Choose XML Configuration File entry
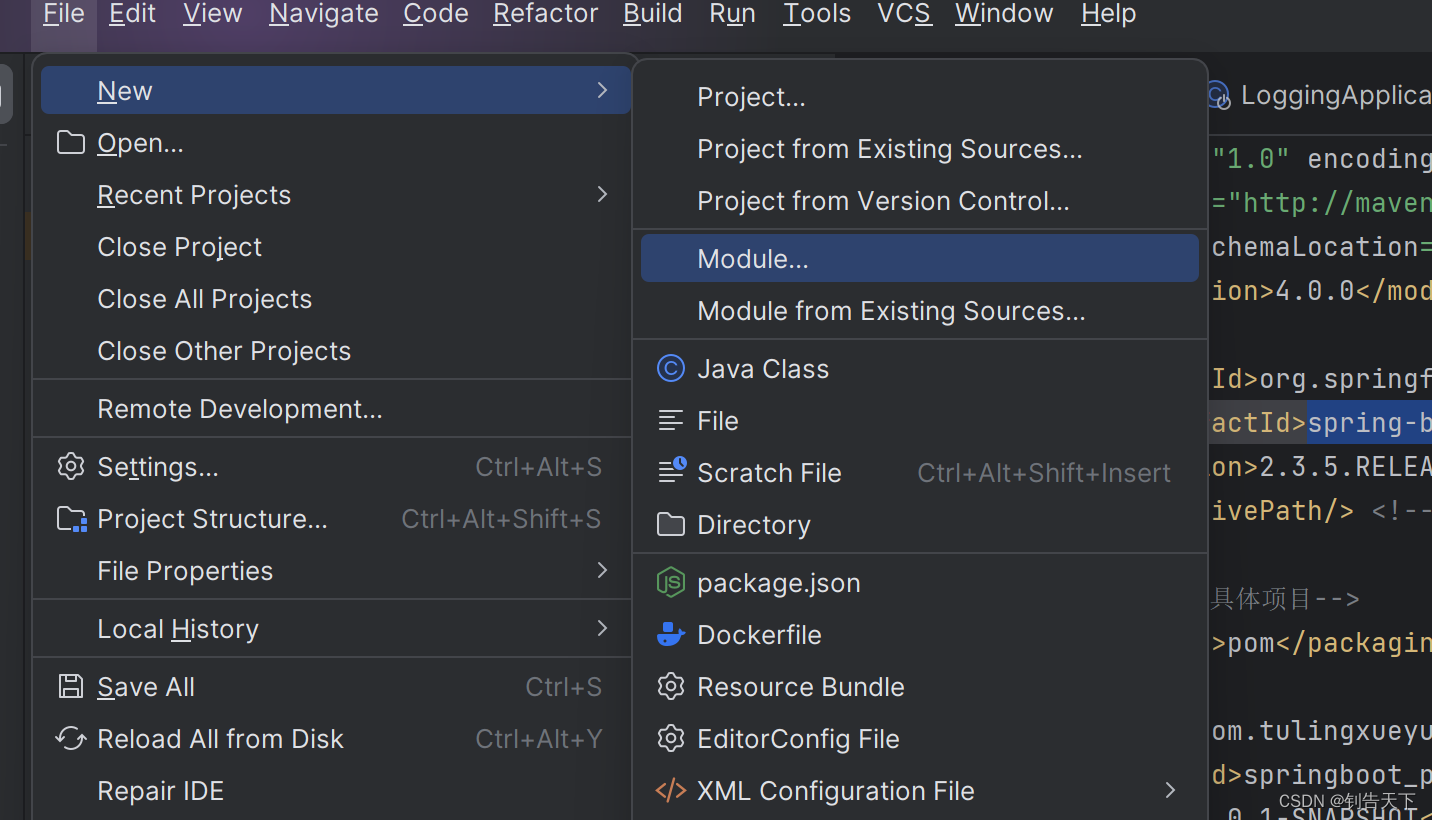1432x820 pixels. click(920, 791)
